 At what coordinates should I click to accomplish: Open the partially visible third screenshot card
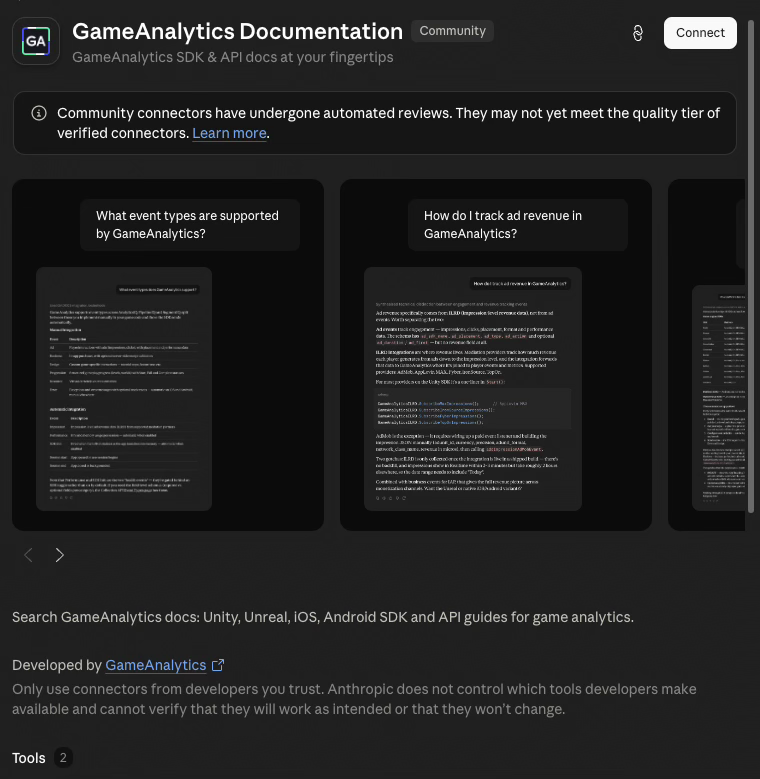pyautogui.click(x=706, y=355)
